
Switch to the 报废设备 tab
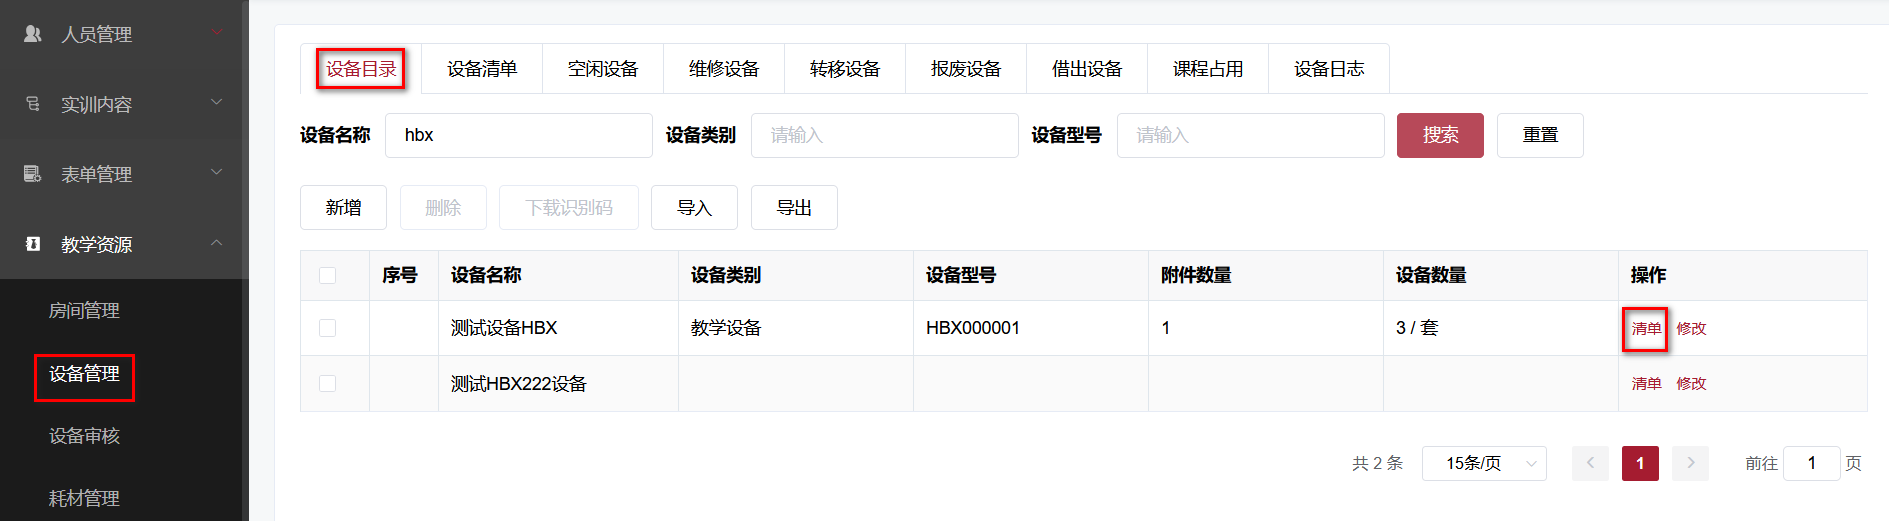(966, 69)
